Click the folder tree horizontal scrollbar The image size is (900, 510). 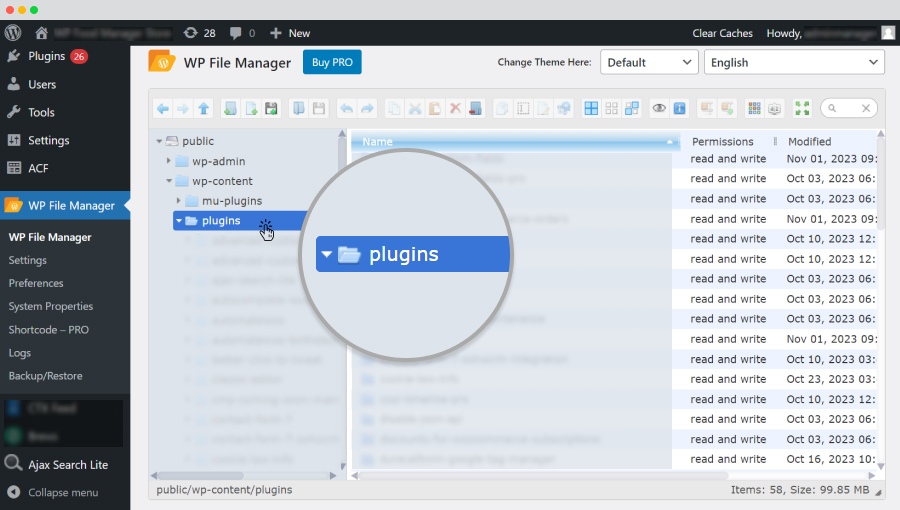click(200, 476)
